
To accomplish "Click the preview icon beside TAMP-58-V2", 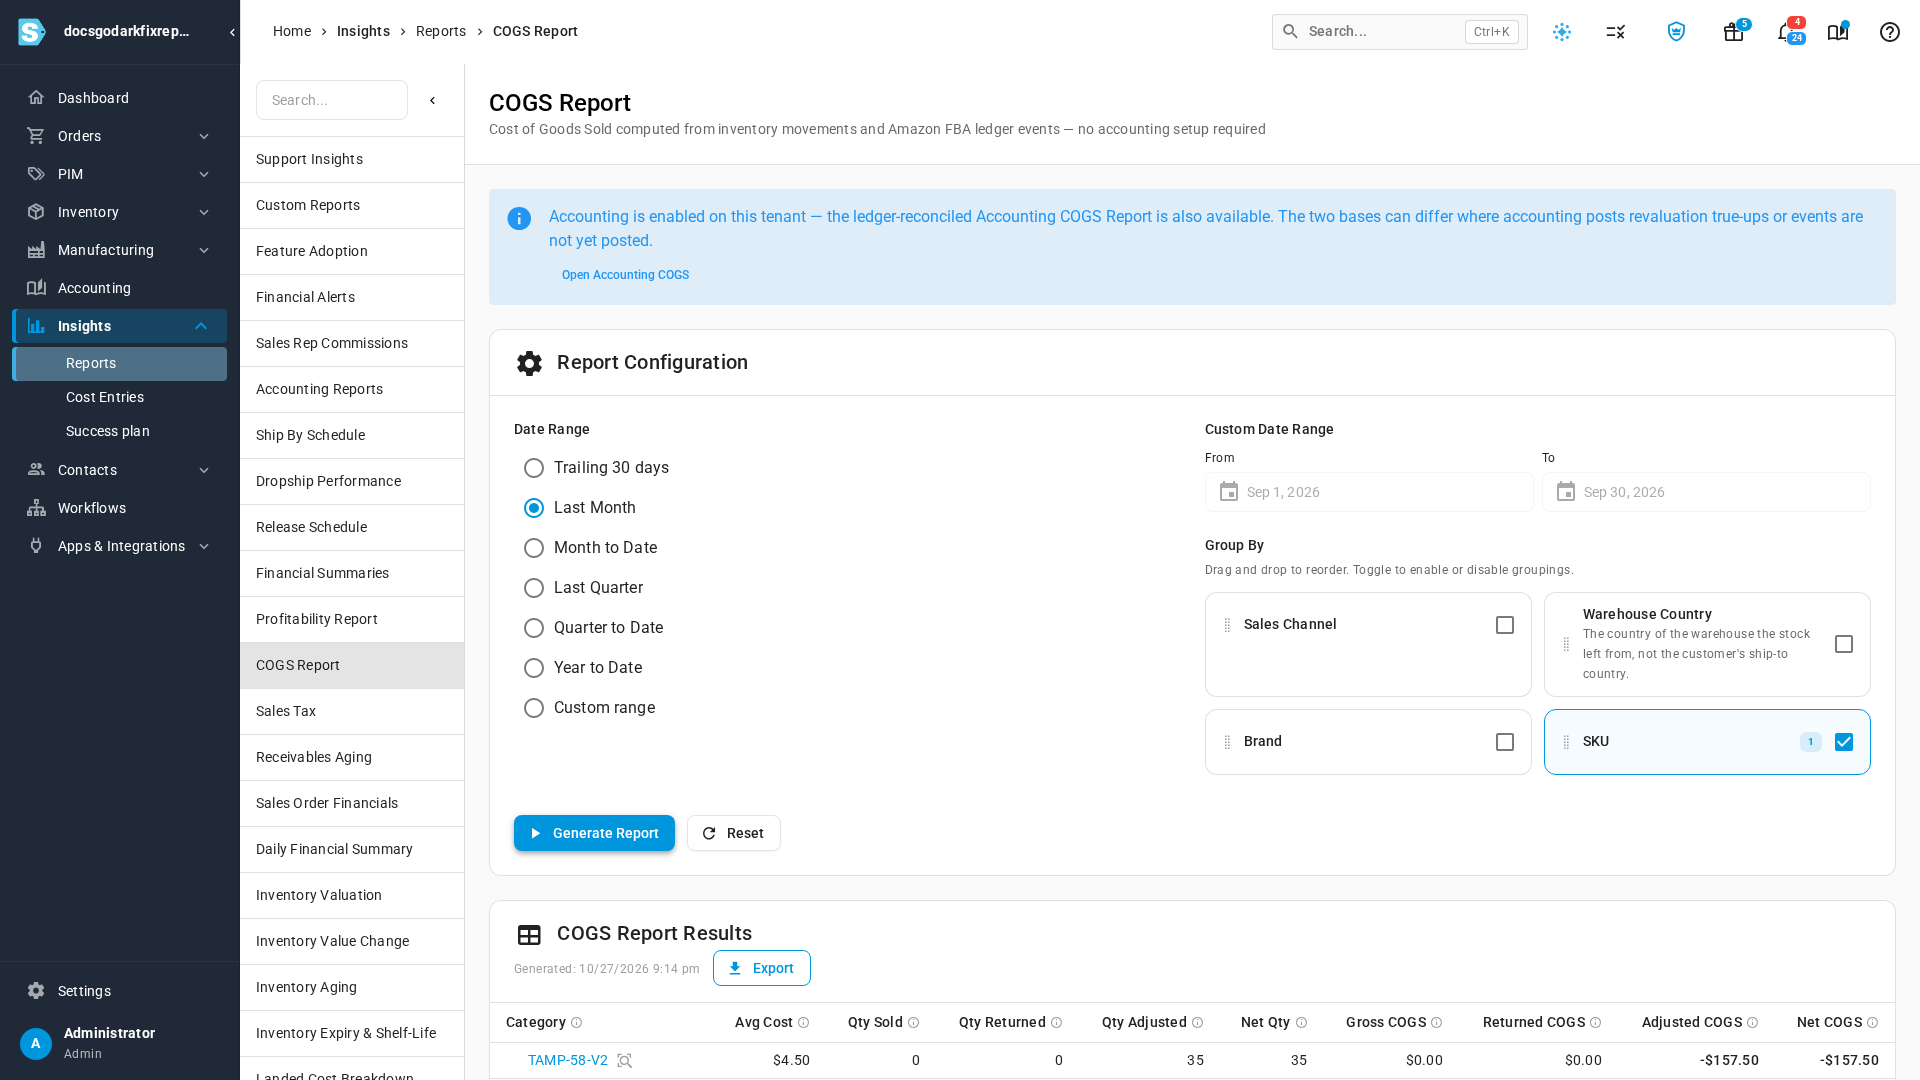I will tap(625, 1061).
